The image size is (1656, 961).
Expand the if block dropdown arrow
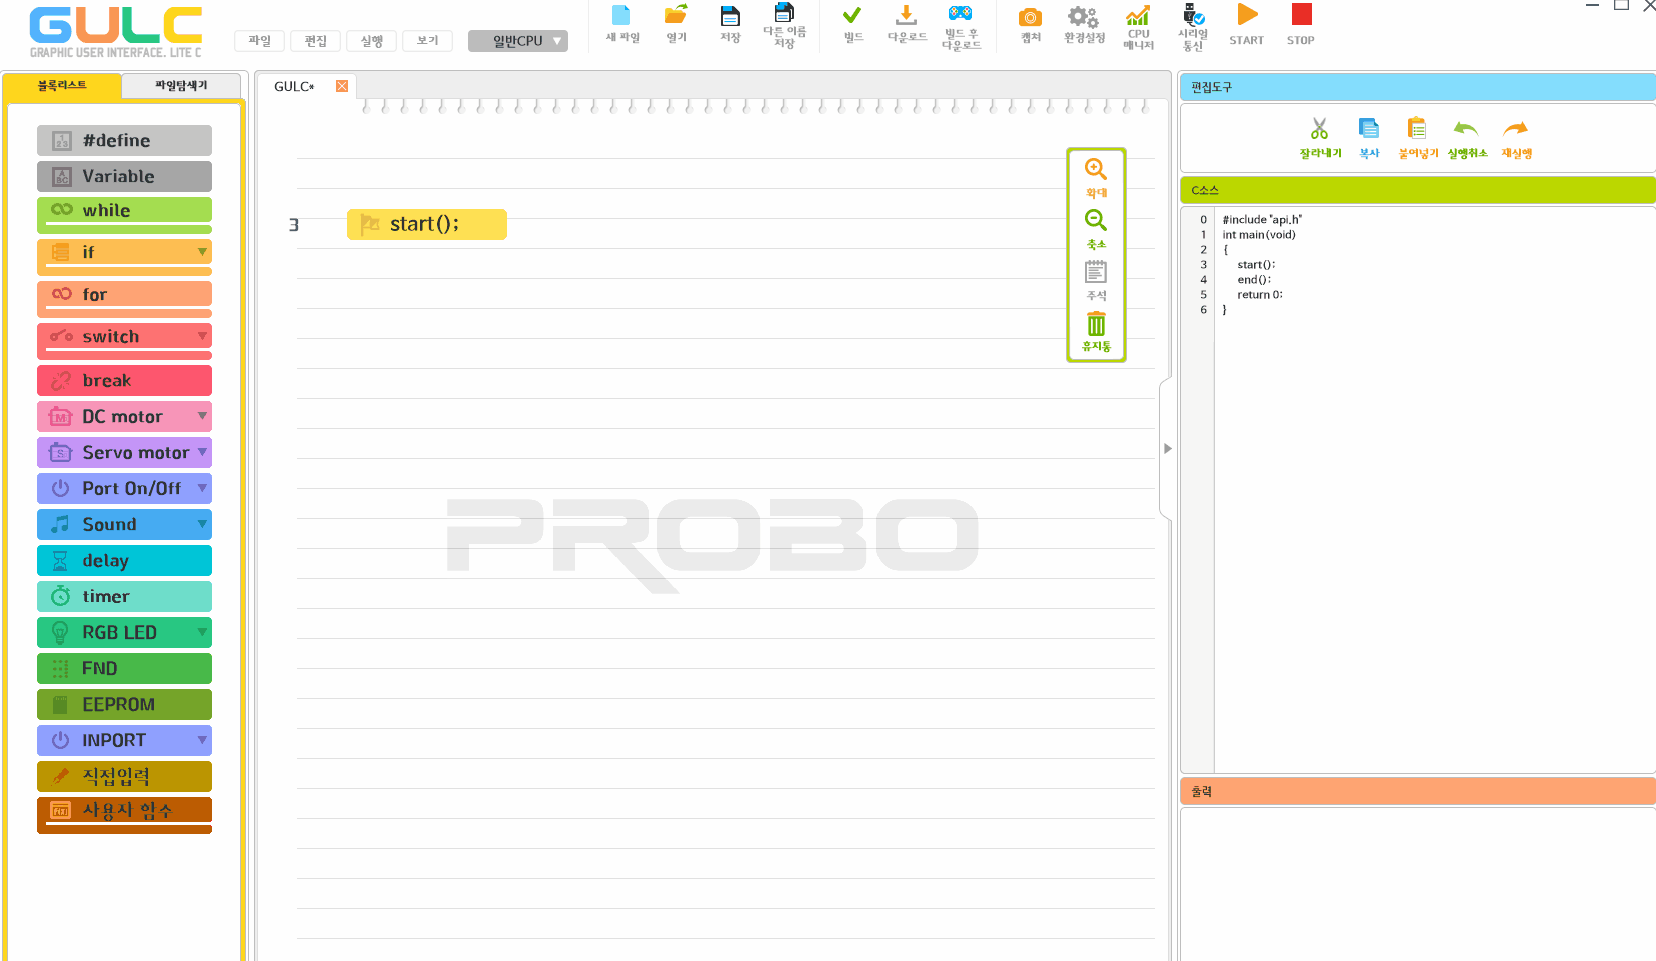click(202, 252)
